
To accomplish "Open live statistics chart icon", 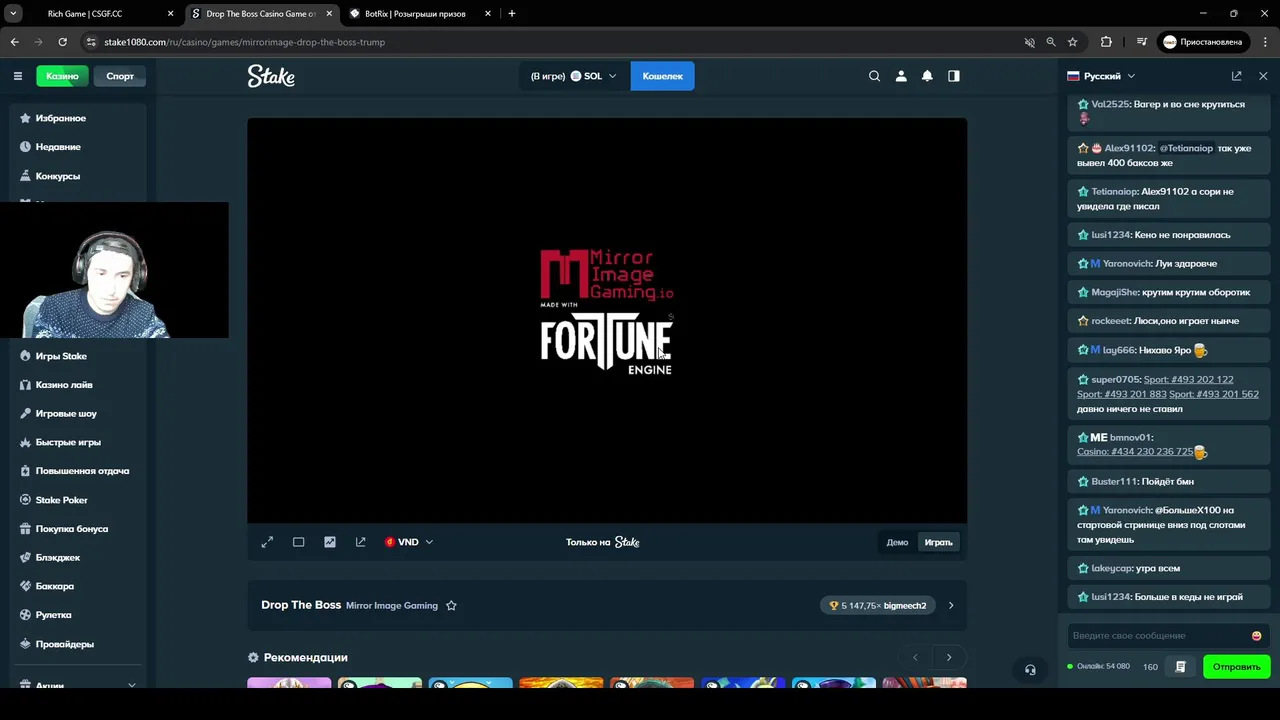I will point(330,542).
